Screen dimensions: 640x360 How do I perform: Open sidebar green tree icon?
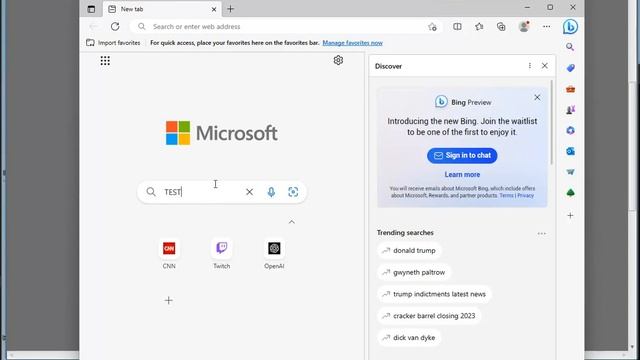point(570,193)
